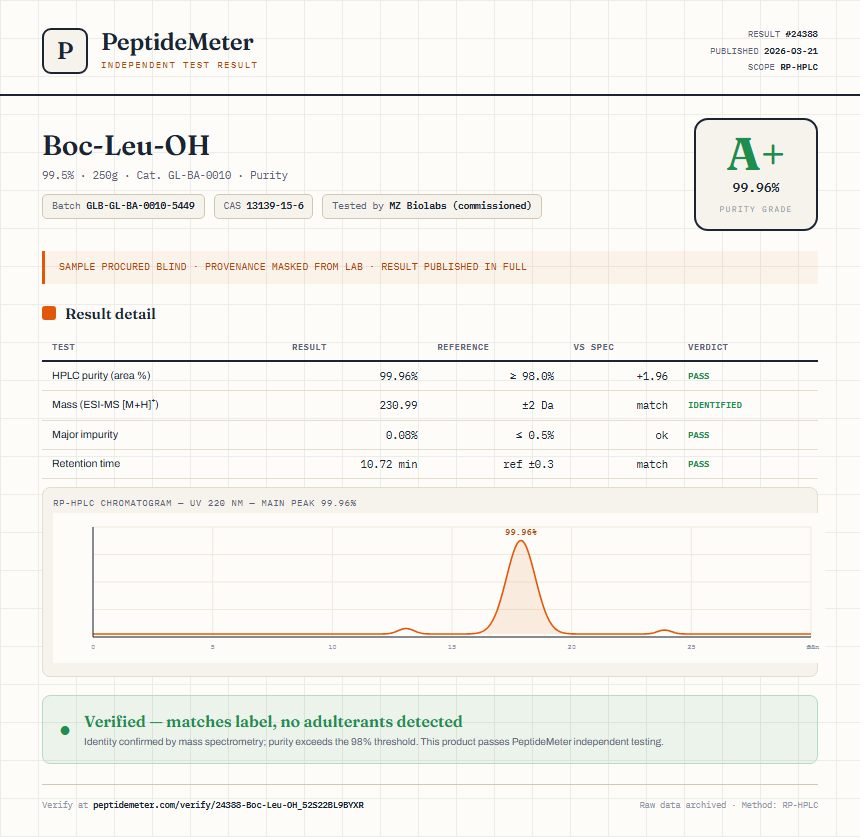Click the ok value in Major impurity row

pyautogui.click(x=661, y=435)
